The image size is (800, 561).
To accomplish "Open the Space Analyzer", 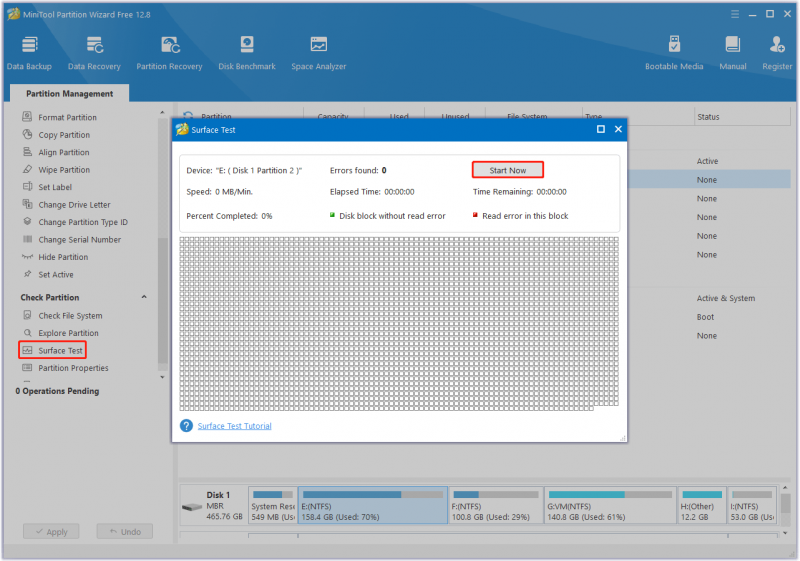I will 319,53.
